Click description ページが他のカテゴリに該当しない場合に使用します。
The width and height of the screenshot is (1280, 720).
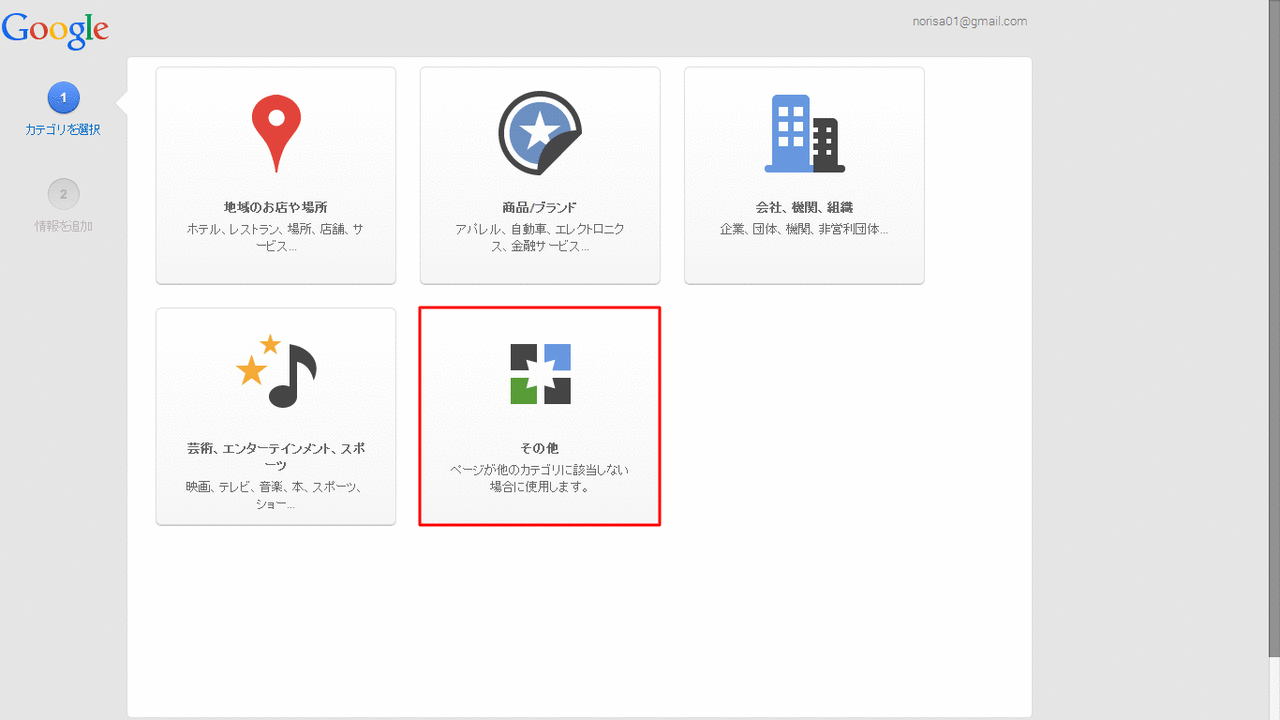point(540,479)
